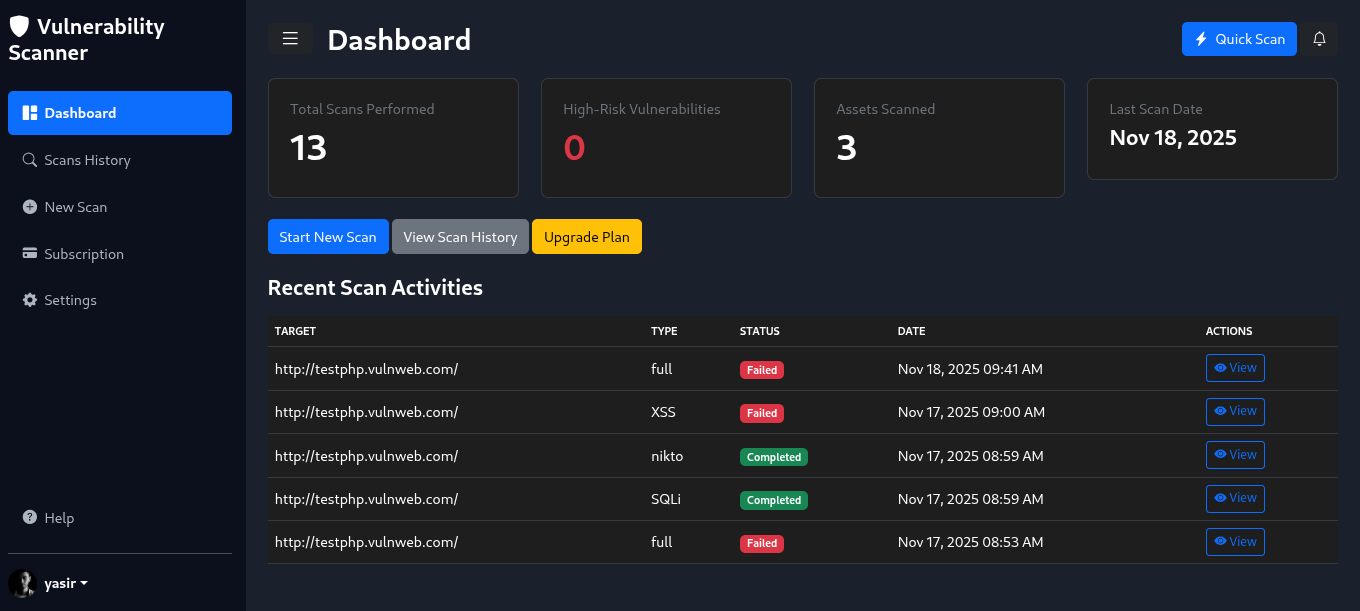Click the Upgrade Plan button
The image size is (1360, 611).
tap(587, 237)
